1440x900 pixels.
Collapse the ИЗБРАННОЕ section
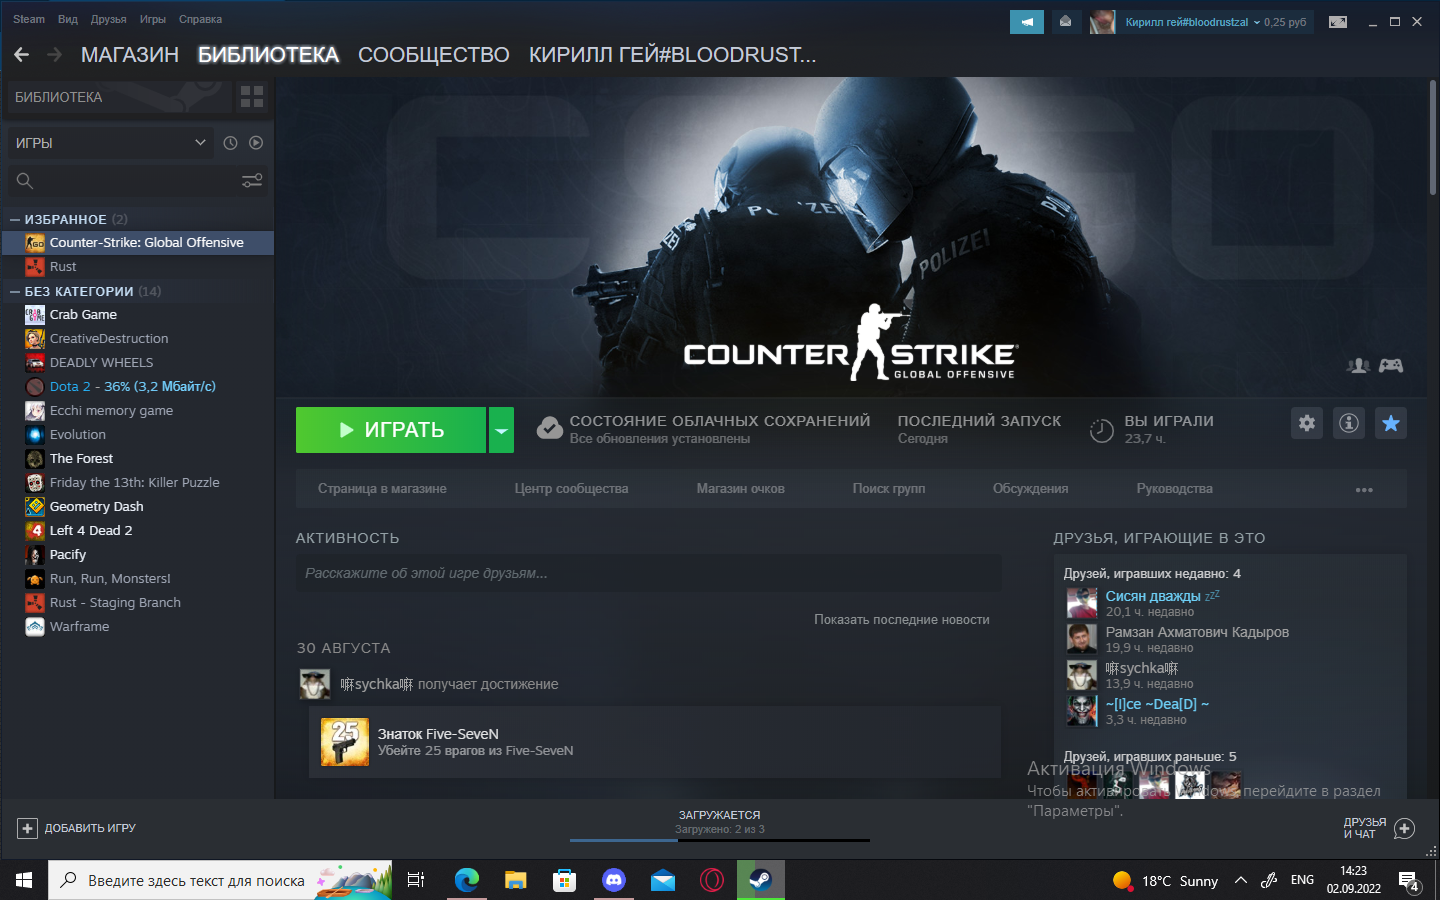coord(15,219)
